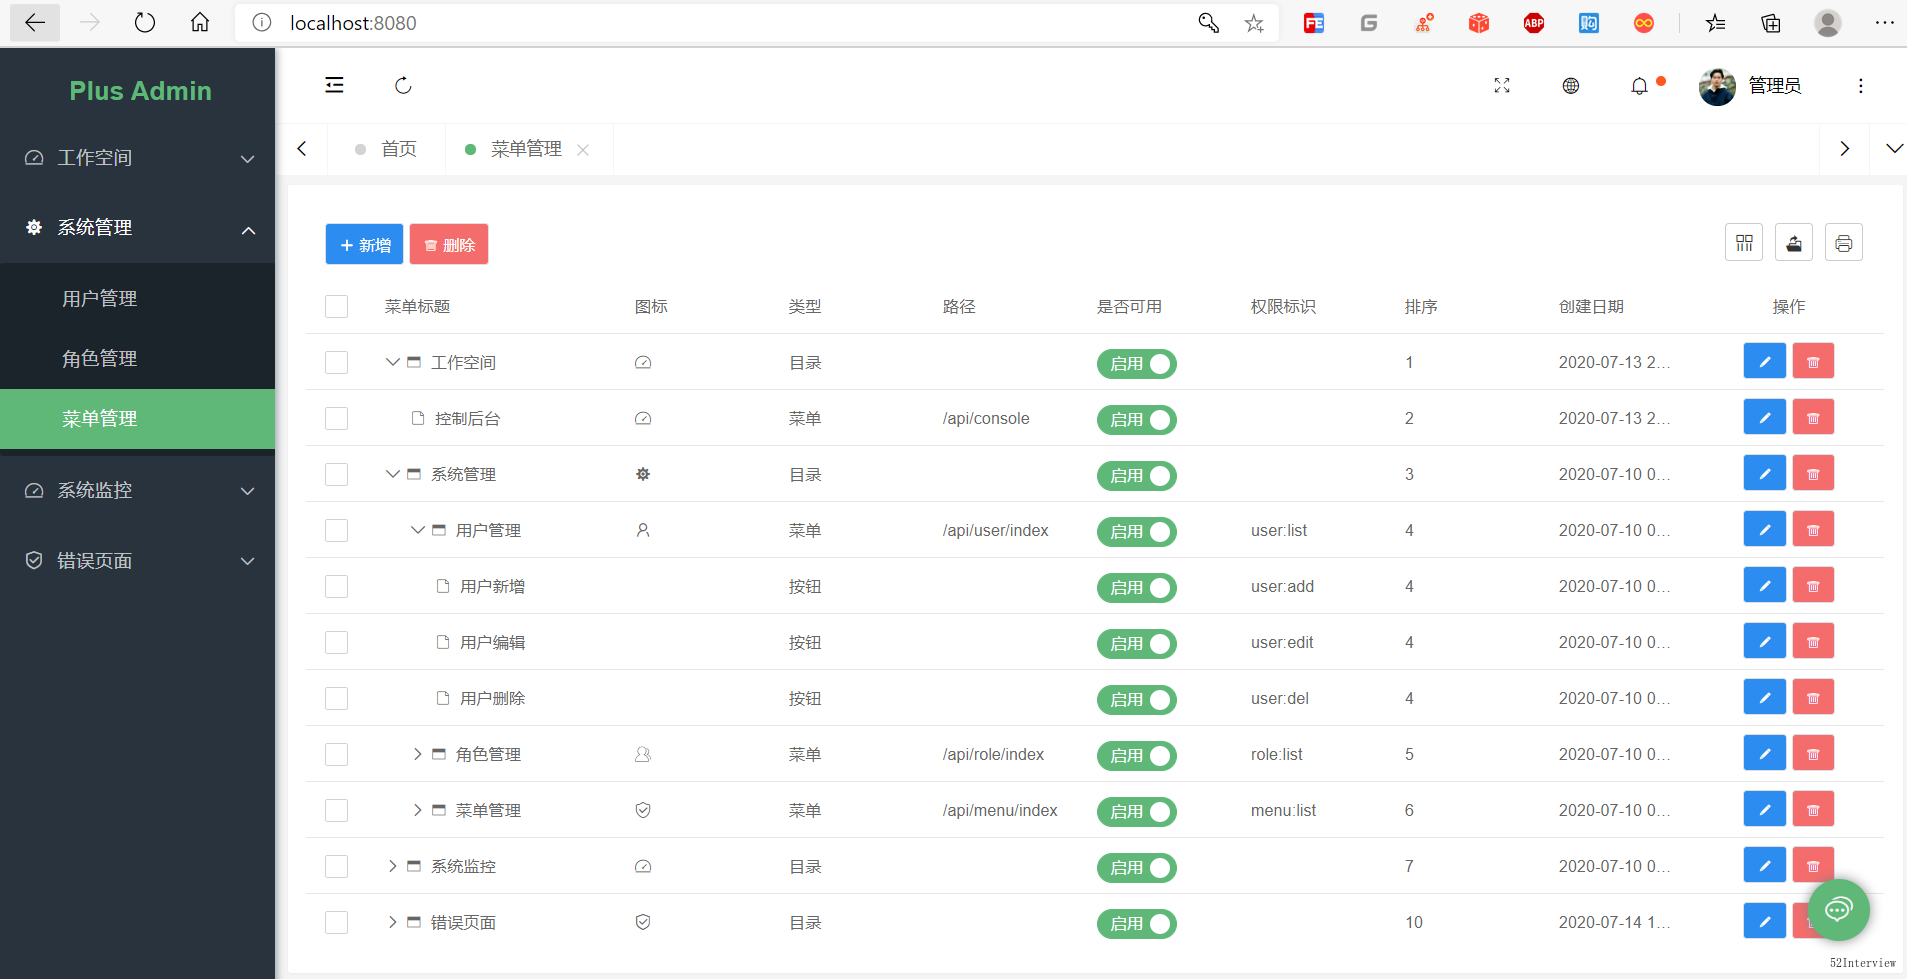The height and width of the screenshot is (979, 1907).
Task: Click the 新增 button
Action: (364, 244)
